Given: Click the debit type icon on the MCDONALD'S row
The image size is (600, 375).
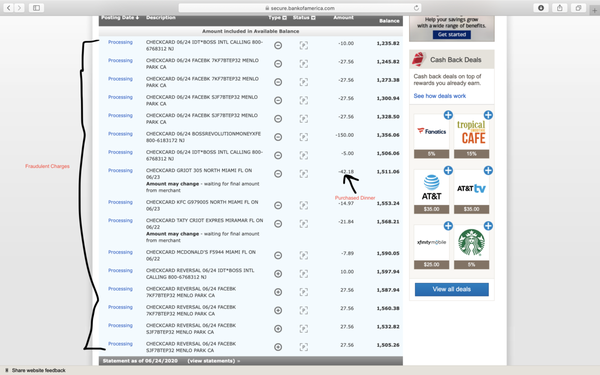Looking at the screenshot, I should pos(278,255).
